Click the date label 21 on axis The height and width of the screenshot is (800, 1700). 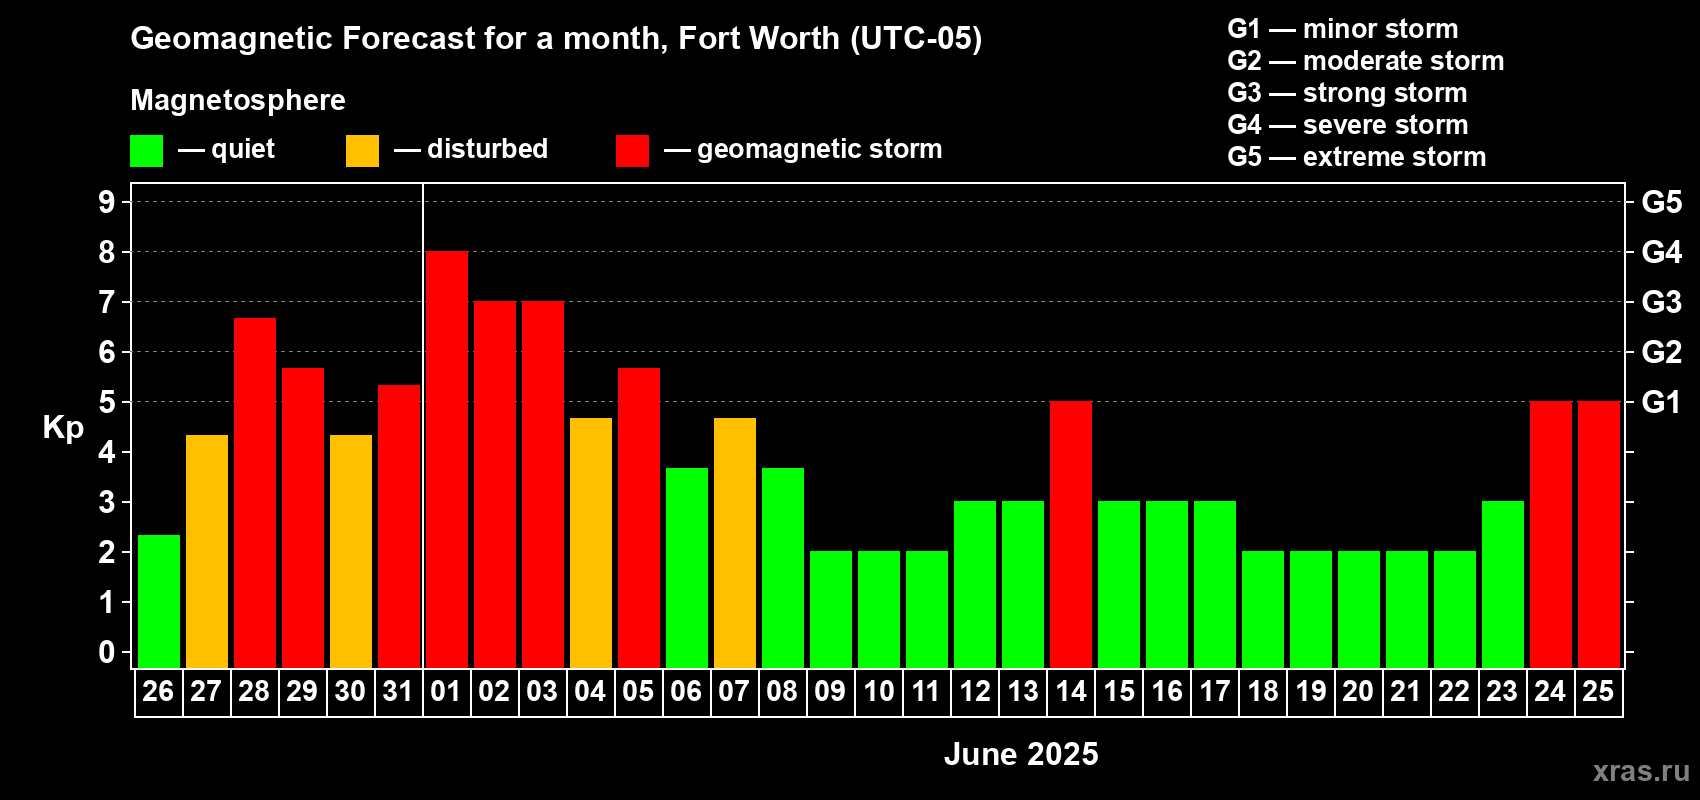(x=1407, y=691)
